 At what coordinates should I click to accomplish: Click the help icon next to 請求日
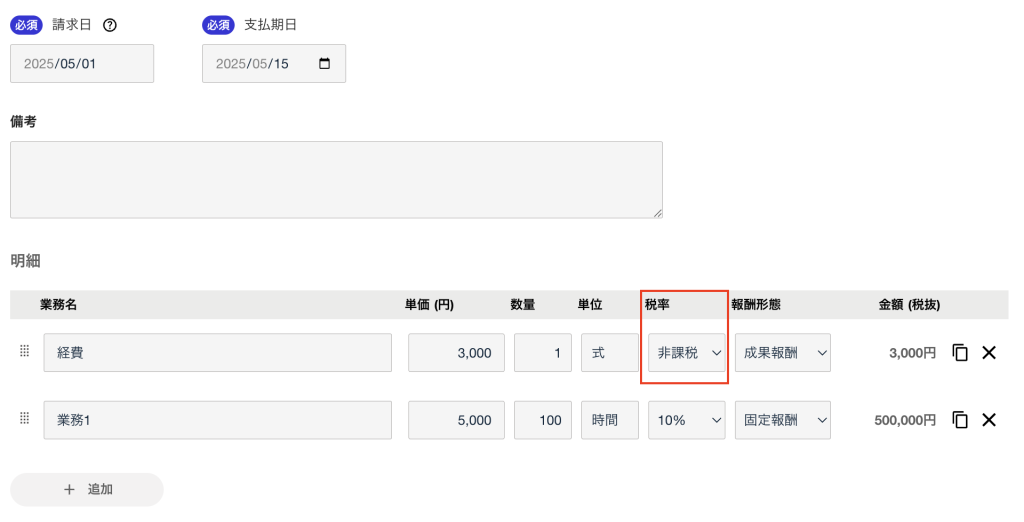coord(110,25)
